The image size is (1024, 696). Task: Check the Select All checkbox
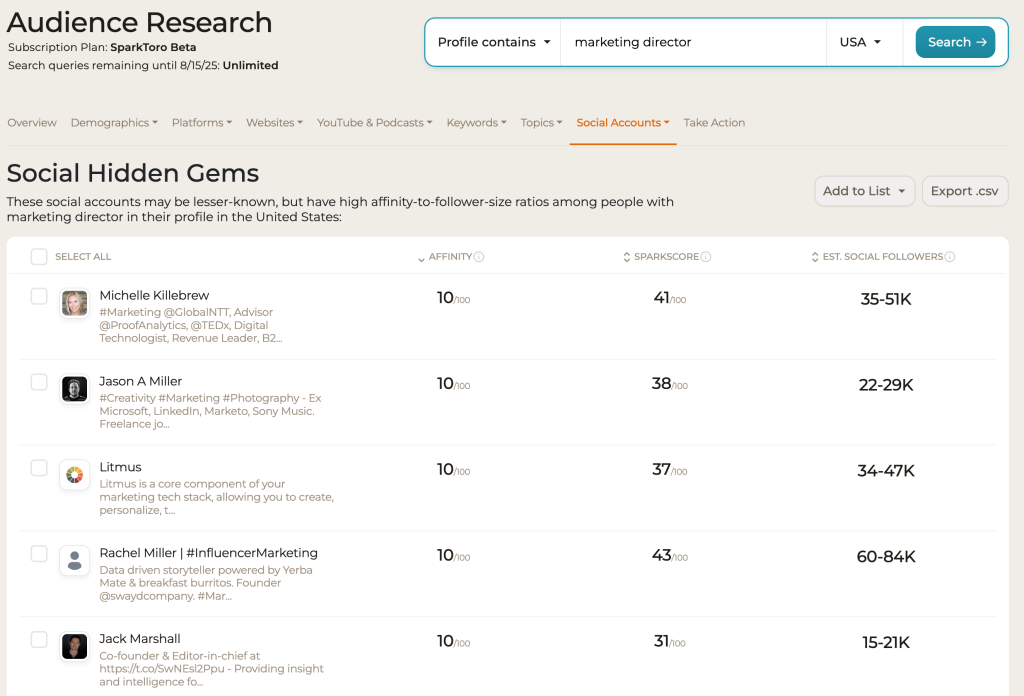tap(39, 257)
